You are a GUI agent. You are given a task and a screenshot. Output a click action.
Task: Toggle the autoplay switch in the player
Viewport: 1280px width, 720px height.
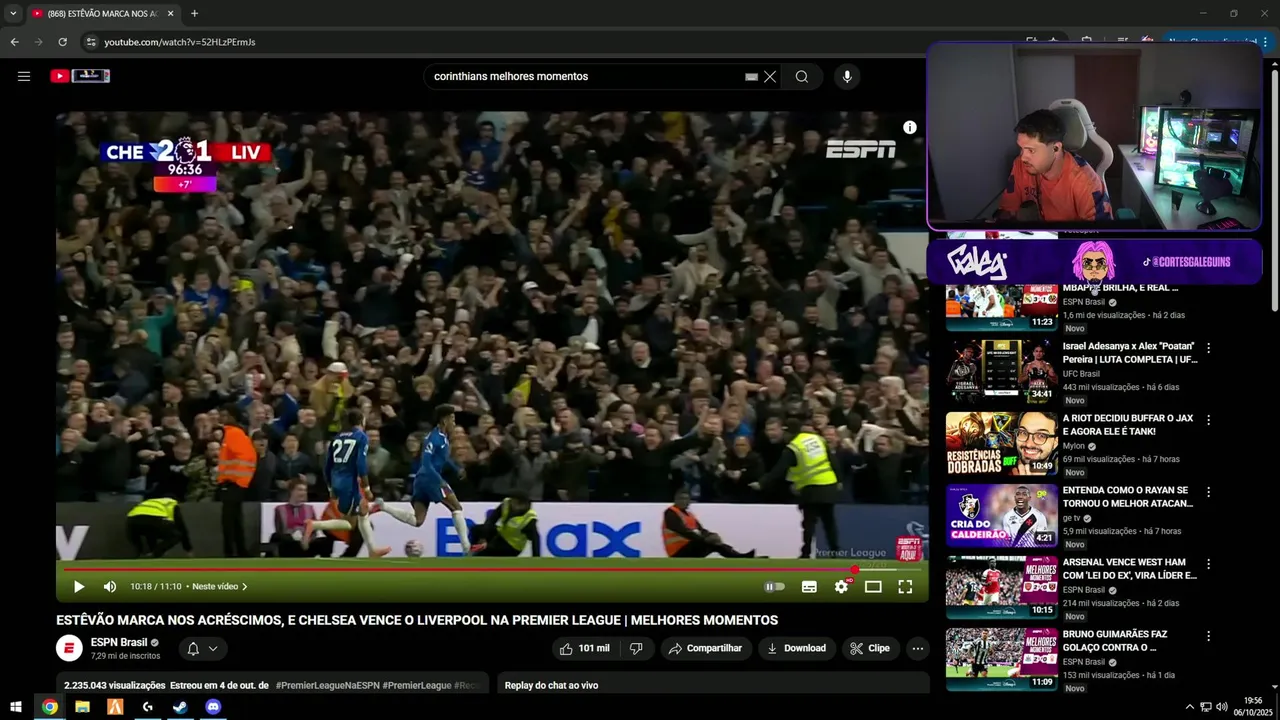775,587
